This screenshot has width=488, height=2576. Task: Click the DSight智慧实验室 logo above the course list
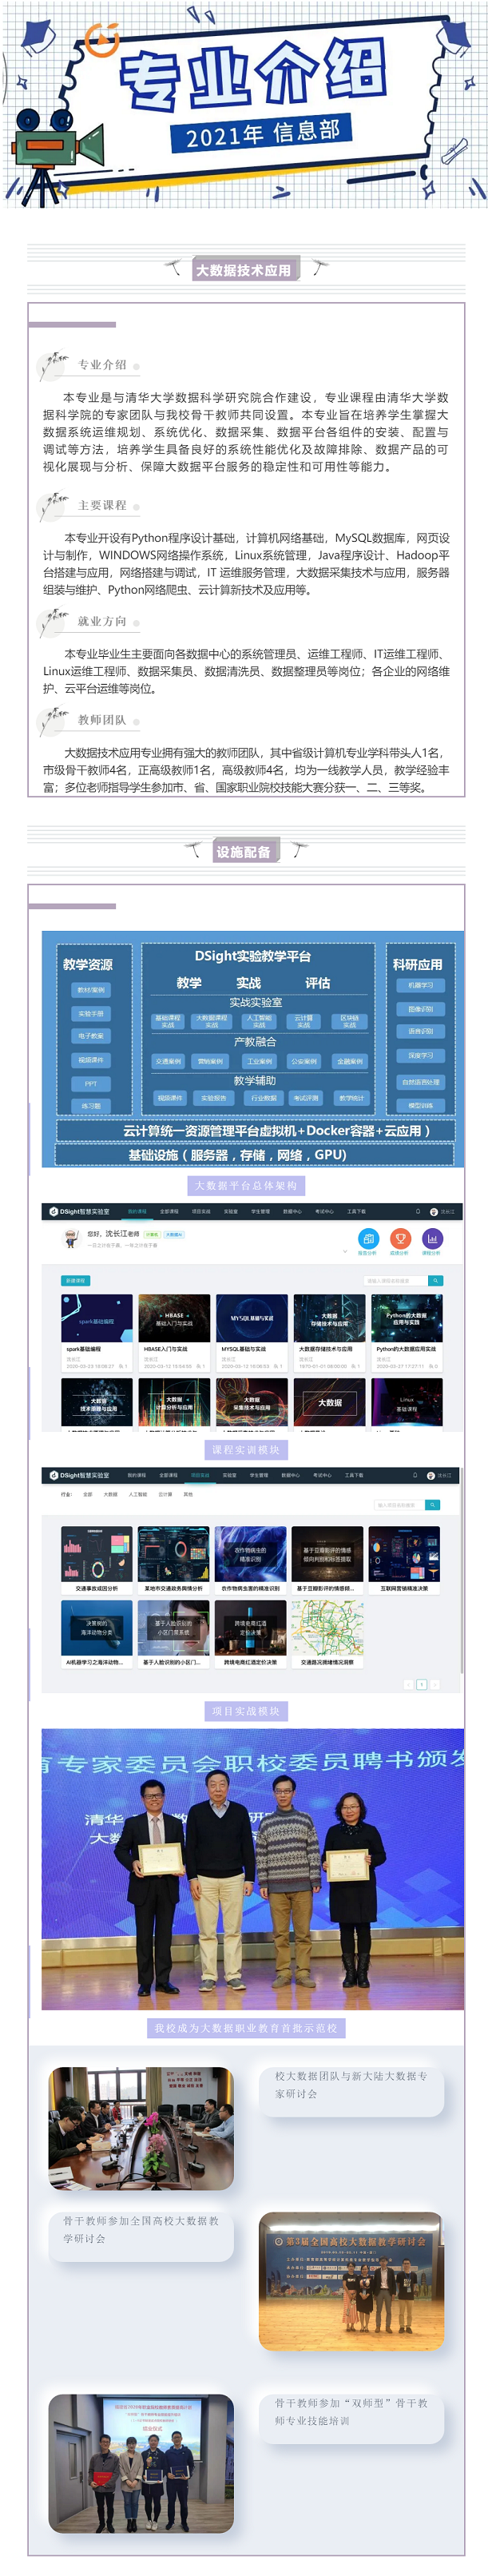tap(81, 1211)
